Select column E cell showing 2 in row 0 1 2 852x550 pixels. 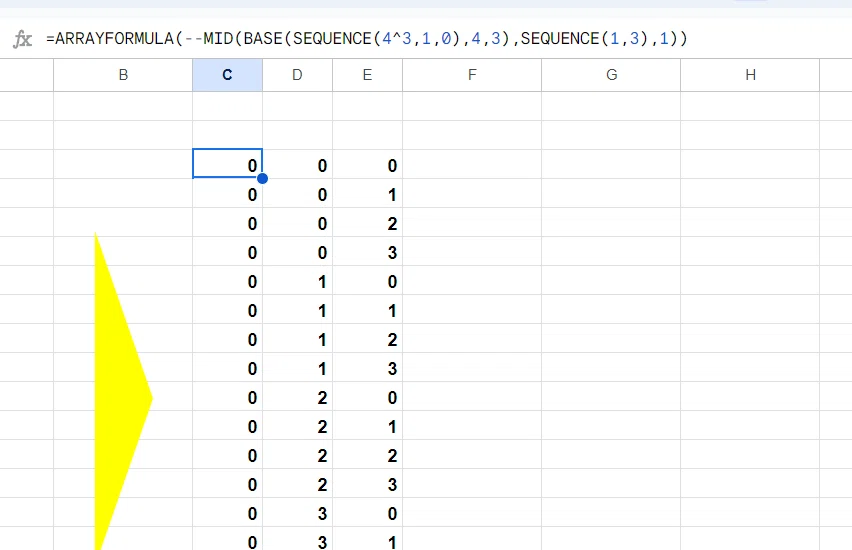[x=367, y=338]
